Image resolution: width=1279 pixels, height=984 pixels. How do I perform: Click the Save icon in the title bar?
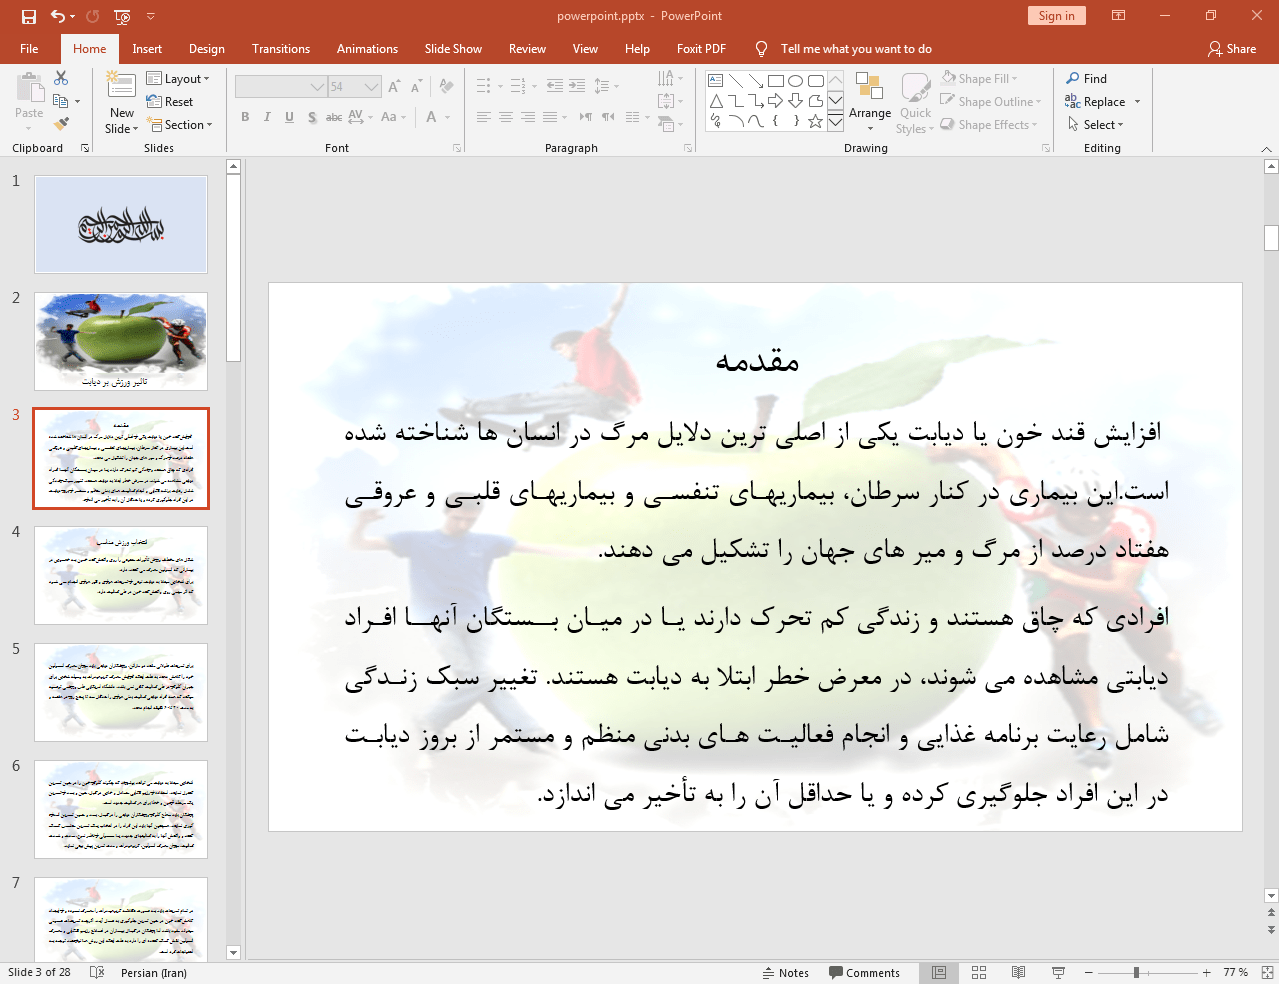(29, 16)
